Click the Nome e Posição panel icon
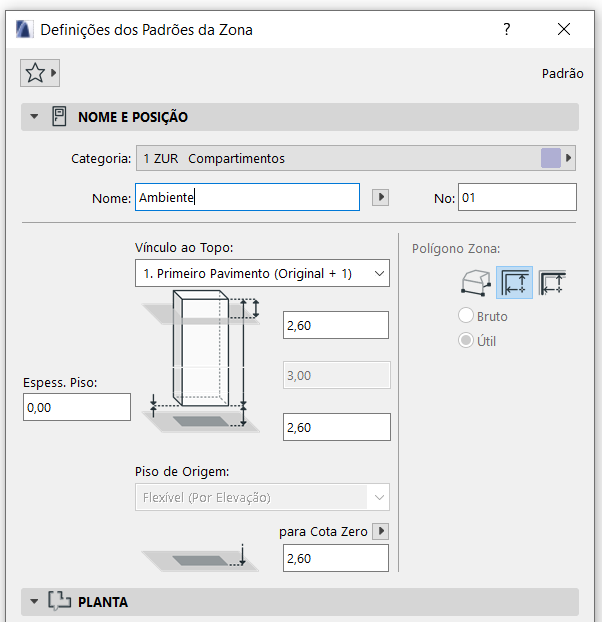The width and height of the screenshot is (602, 622). (59, 117)
